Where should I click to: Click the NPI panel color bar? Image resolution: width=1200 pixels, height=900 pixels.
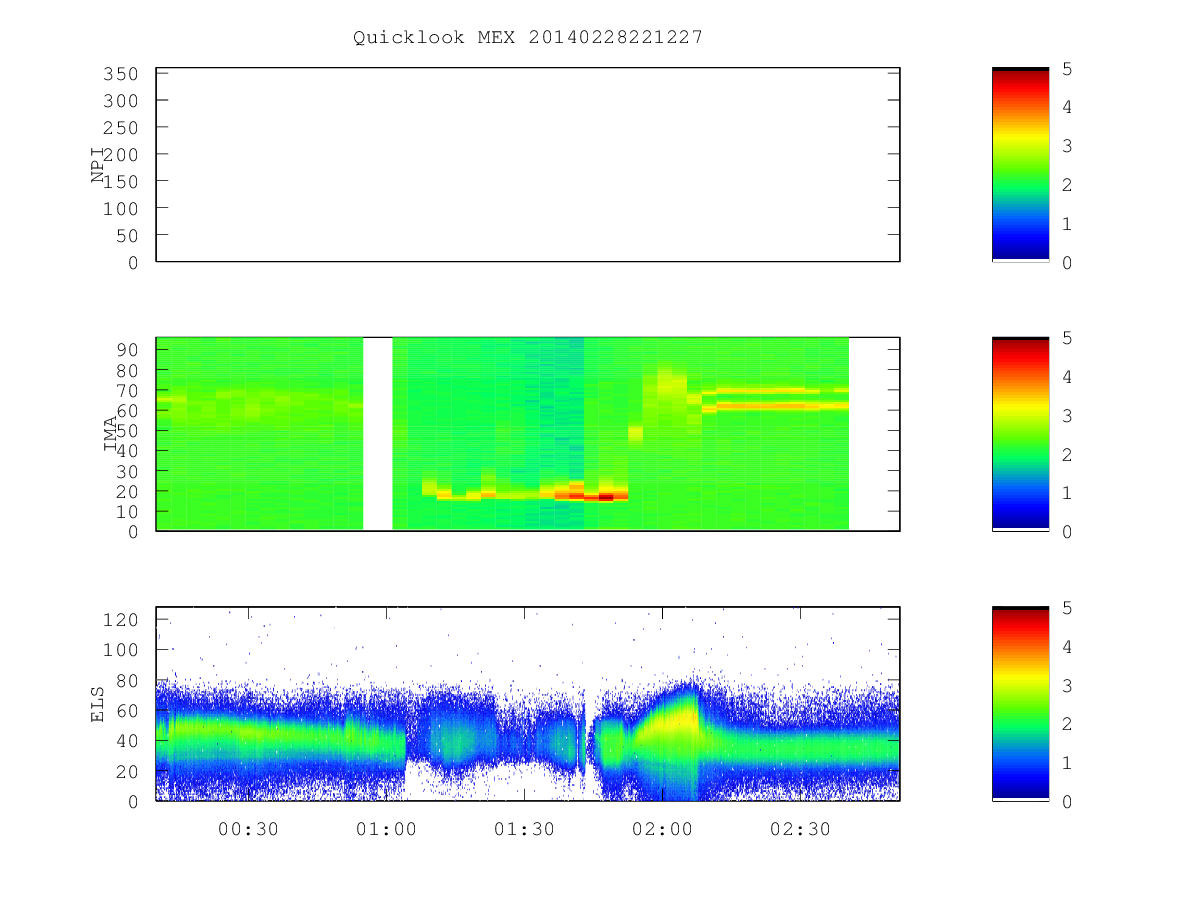click(x=1020, y=164)
